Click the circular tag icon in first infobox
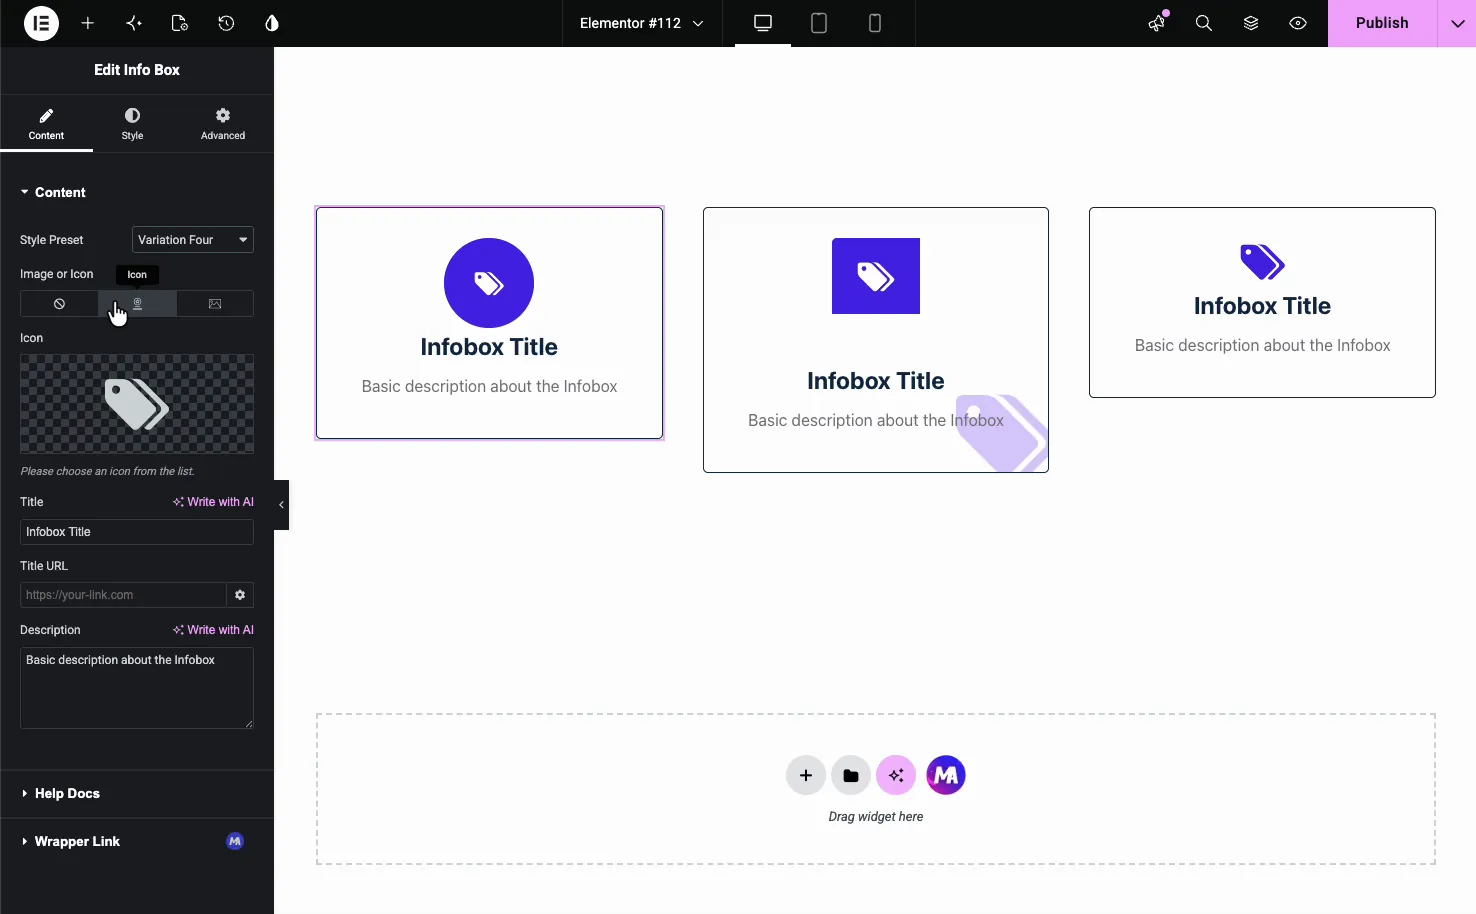The width and height of the screenshot is (1476, 914). click(x=489, y=283)
